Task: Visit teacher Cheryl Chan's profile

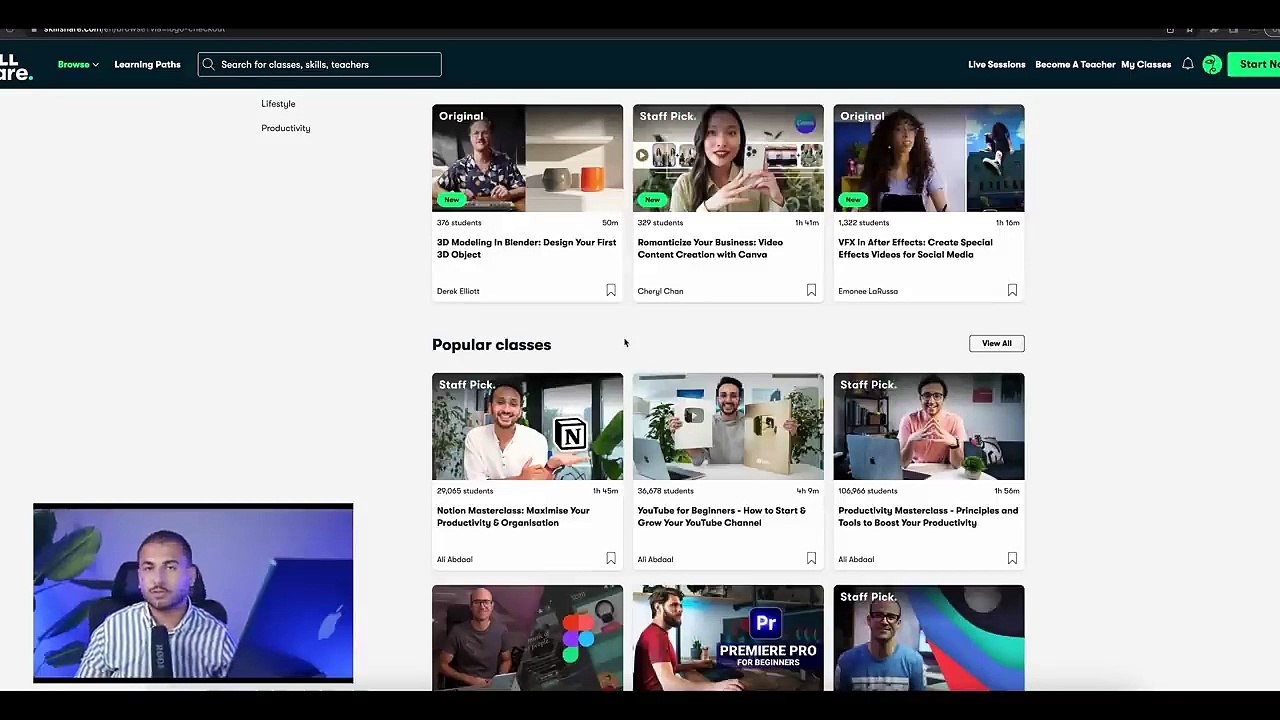Action: (660, 291)
